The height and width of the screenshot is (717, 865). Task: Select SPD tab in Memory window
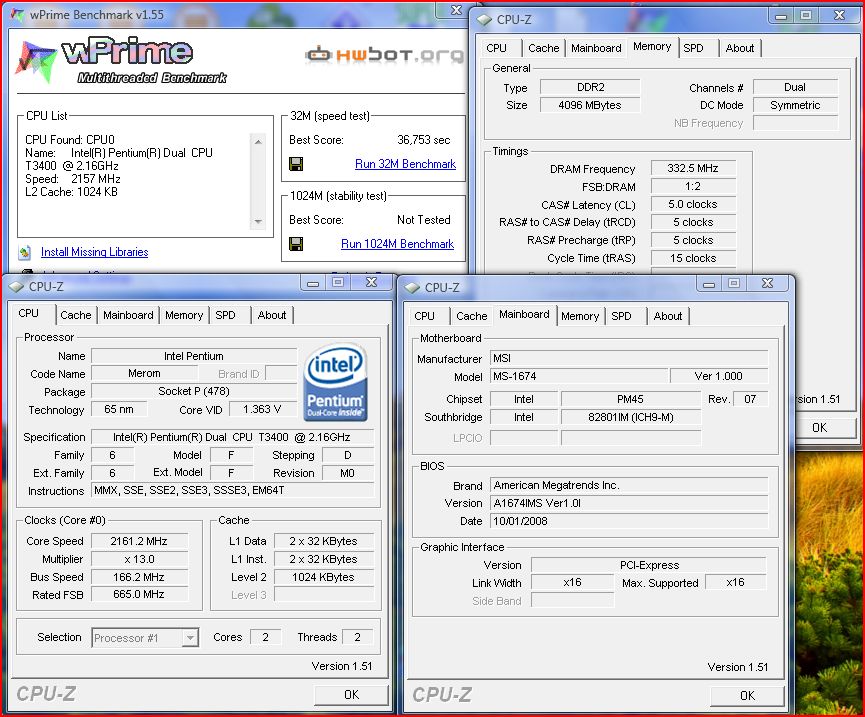pyautogui.click(x=693, y=49)
